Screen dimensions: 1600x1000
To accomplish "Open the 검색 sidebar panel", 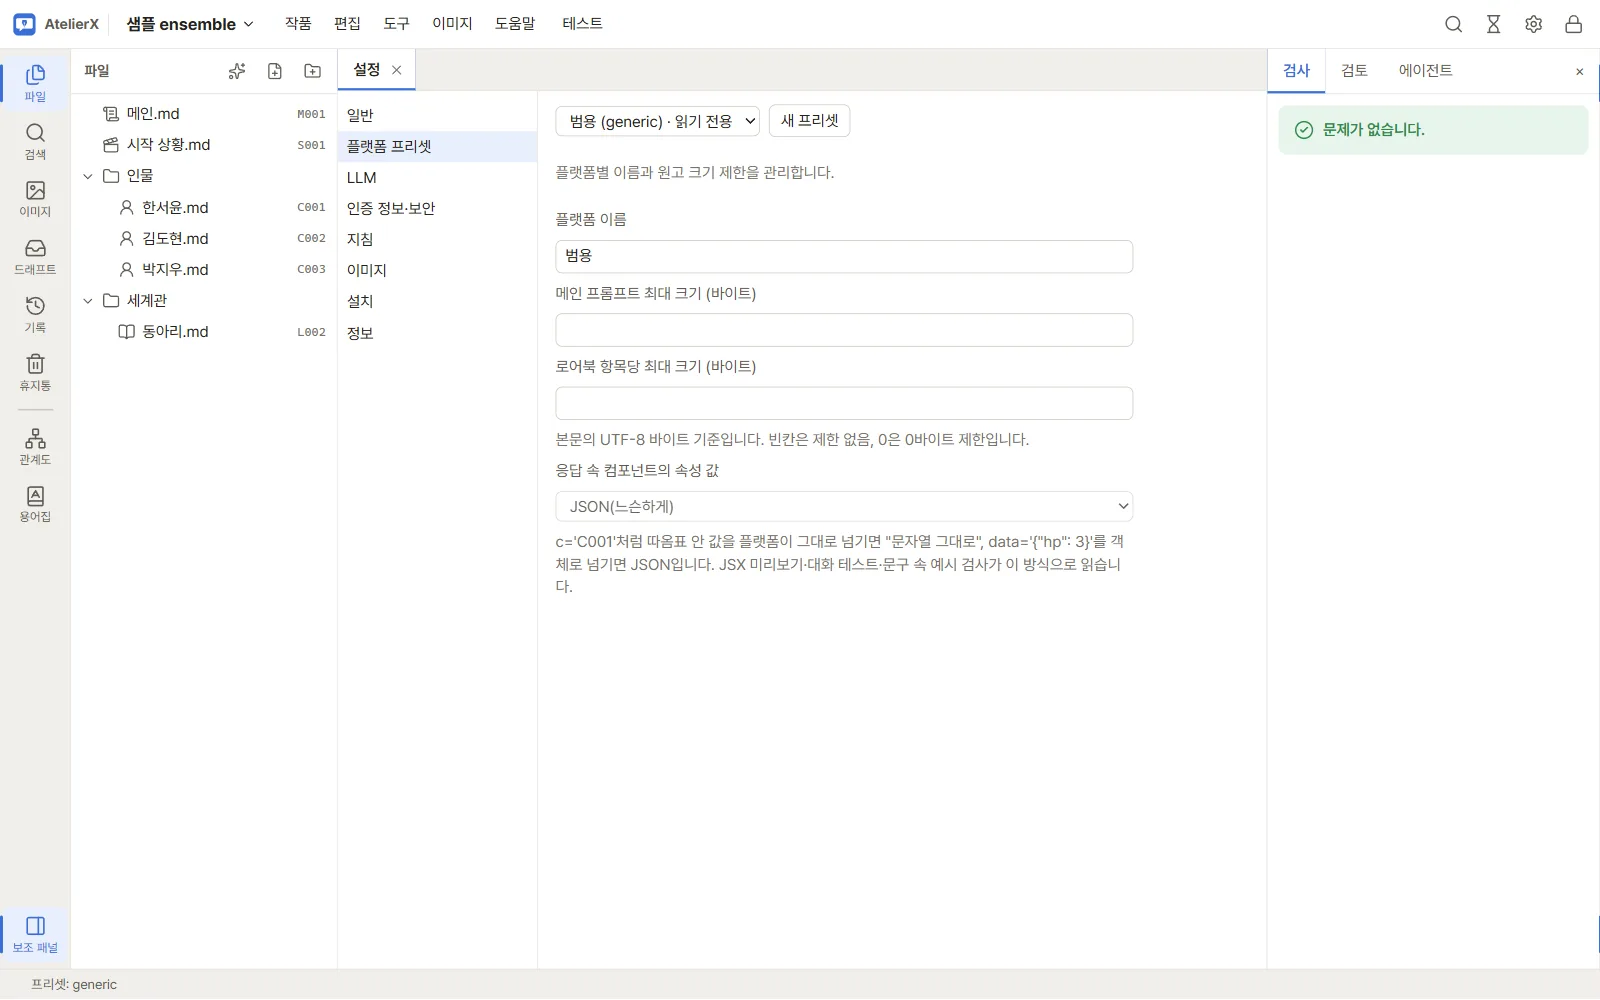I will 35,141.
